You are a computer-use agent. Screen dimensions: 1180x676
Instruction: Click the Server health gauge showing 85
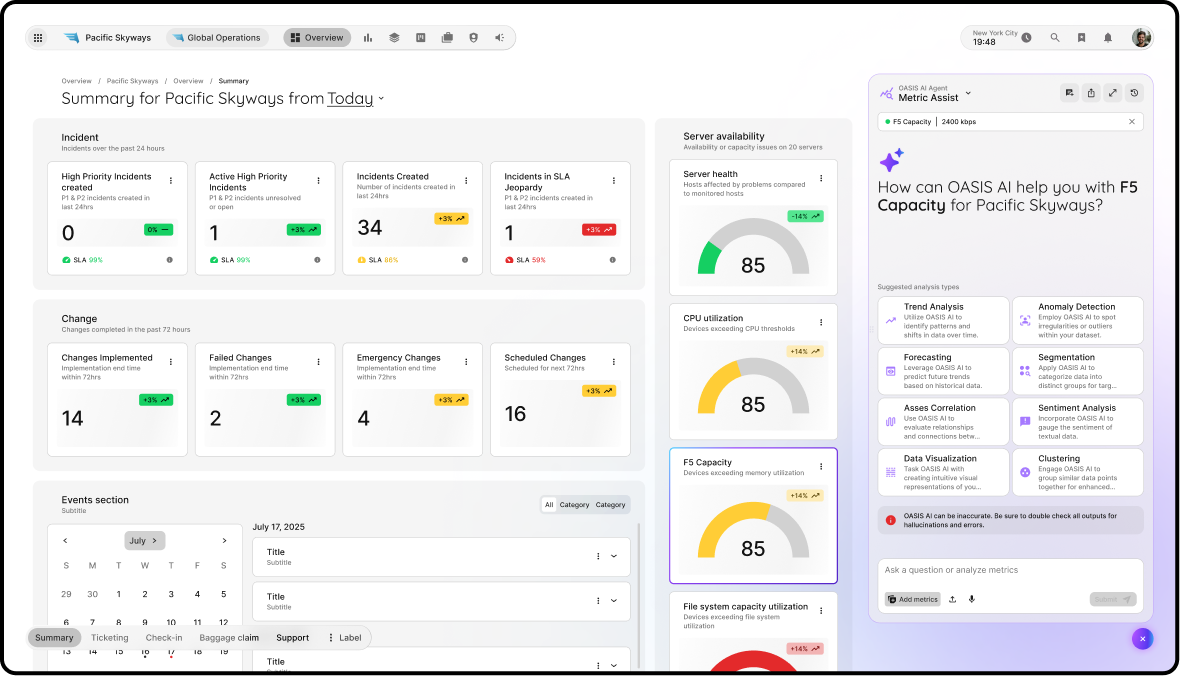point(753,248)
